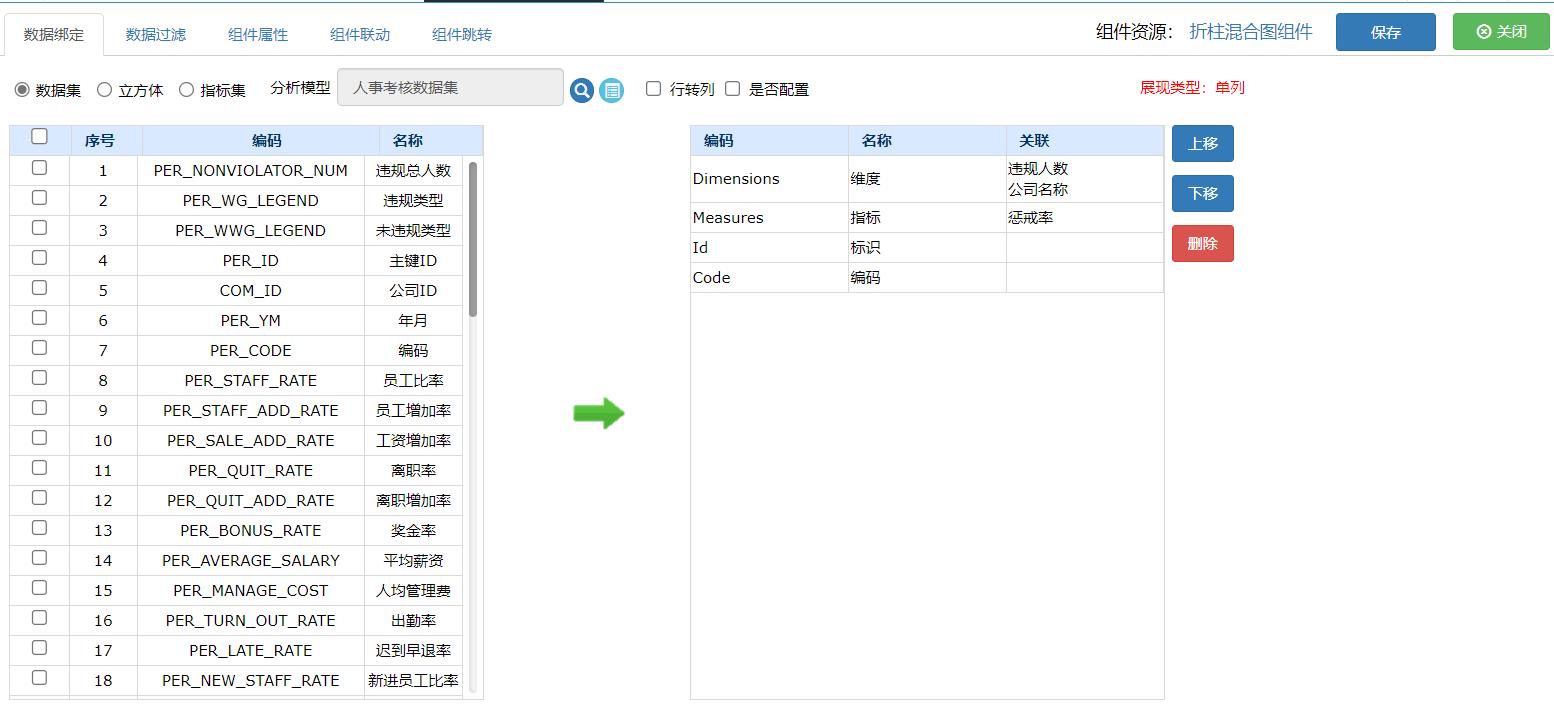Click the blue magnifier search icon
The height and width of the screenshot is (724, 1554).
point(583,88)
